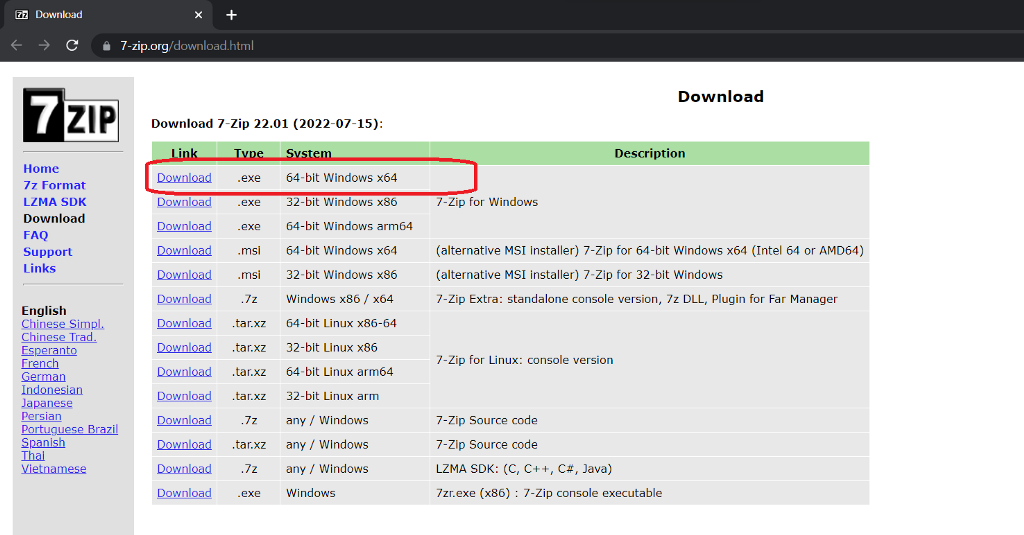The height and width of the screenshot is (535, 1024).
Task: Open the FAQ sidebar link
Action: pos(36,235)
